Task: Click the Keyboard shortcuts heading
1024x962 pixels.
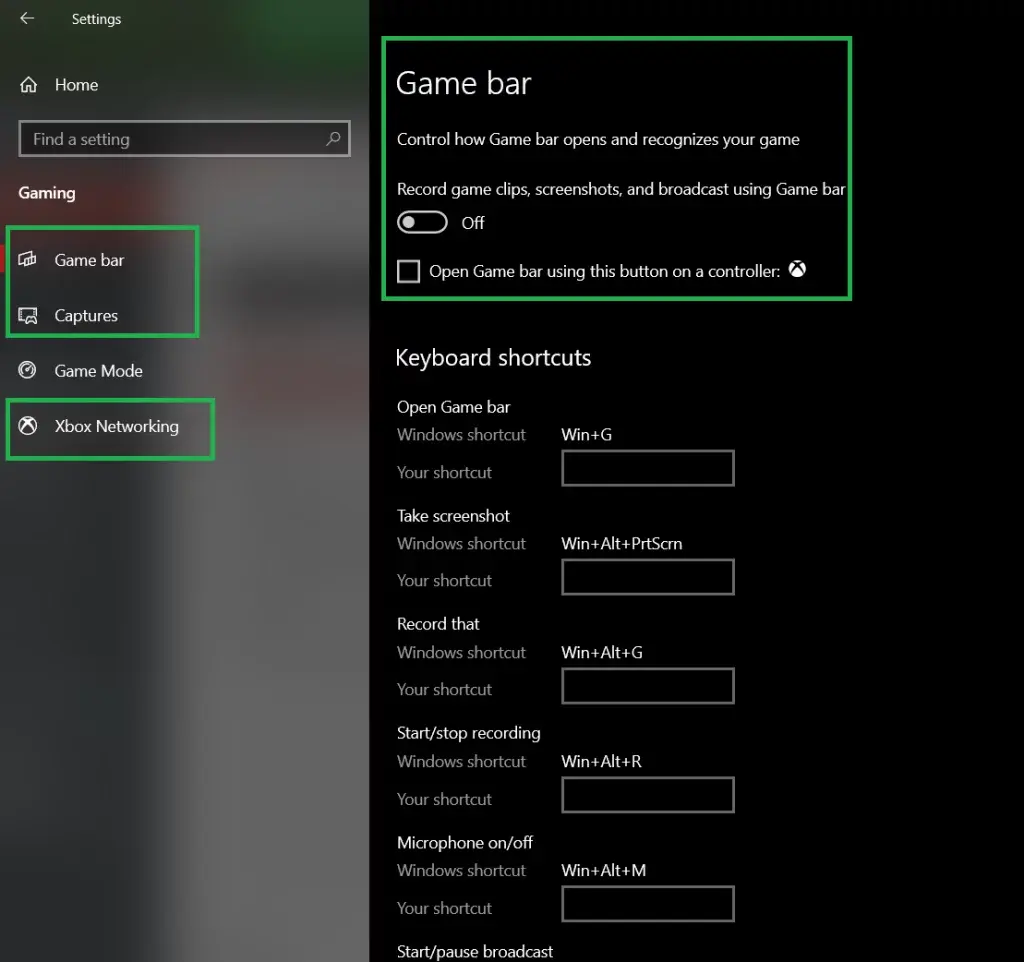Action: pyautogui.click(x=493, y=358)
